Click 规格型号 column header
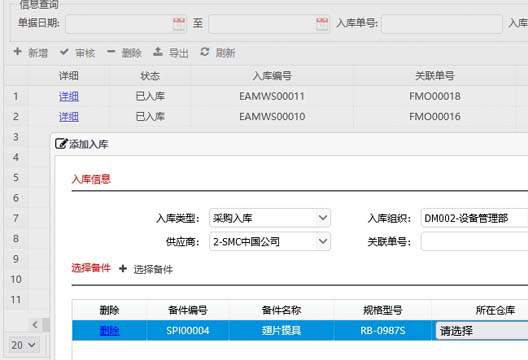The image size is (528, 360). (383, 310)
